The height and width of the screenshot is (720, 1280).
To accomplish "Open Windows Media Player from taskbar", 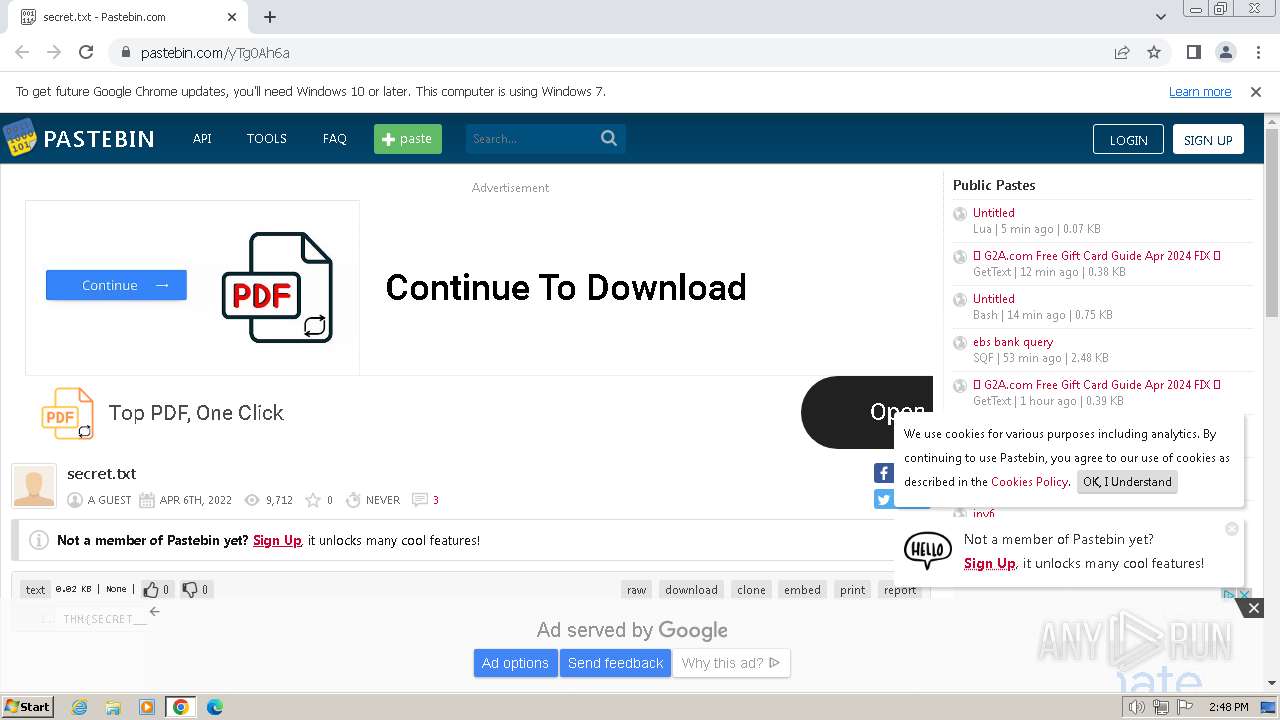I will [x=147, y=707].
